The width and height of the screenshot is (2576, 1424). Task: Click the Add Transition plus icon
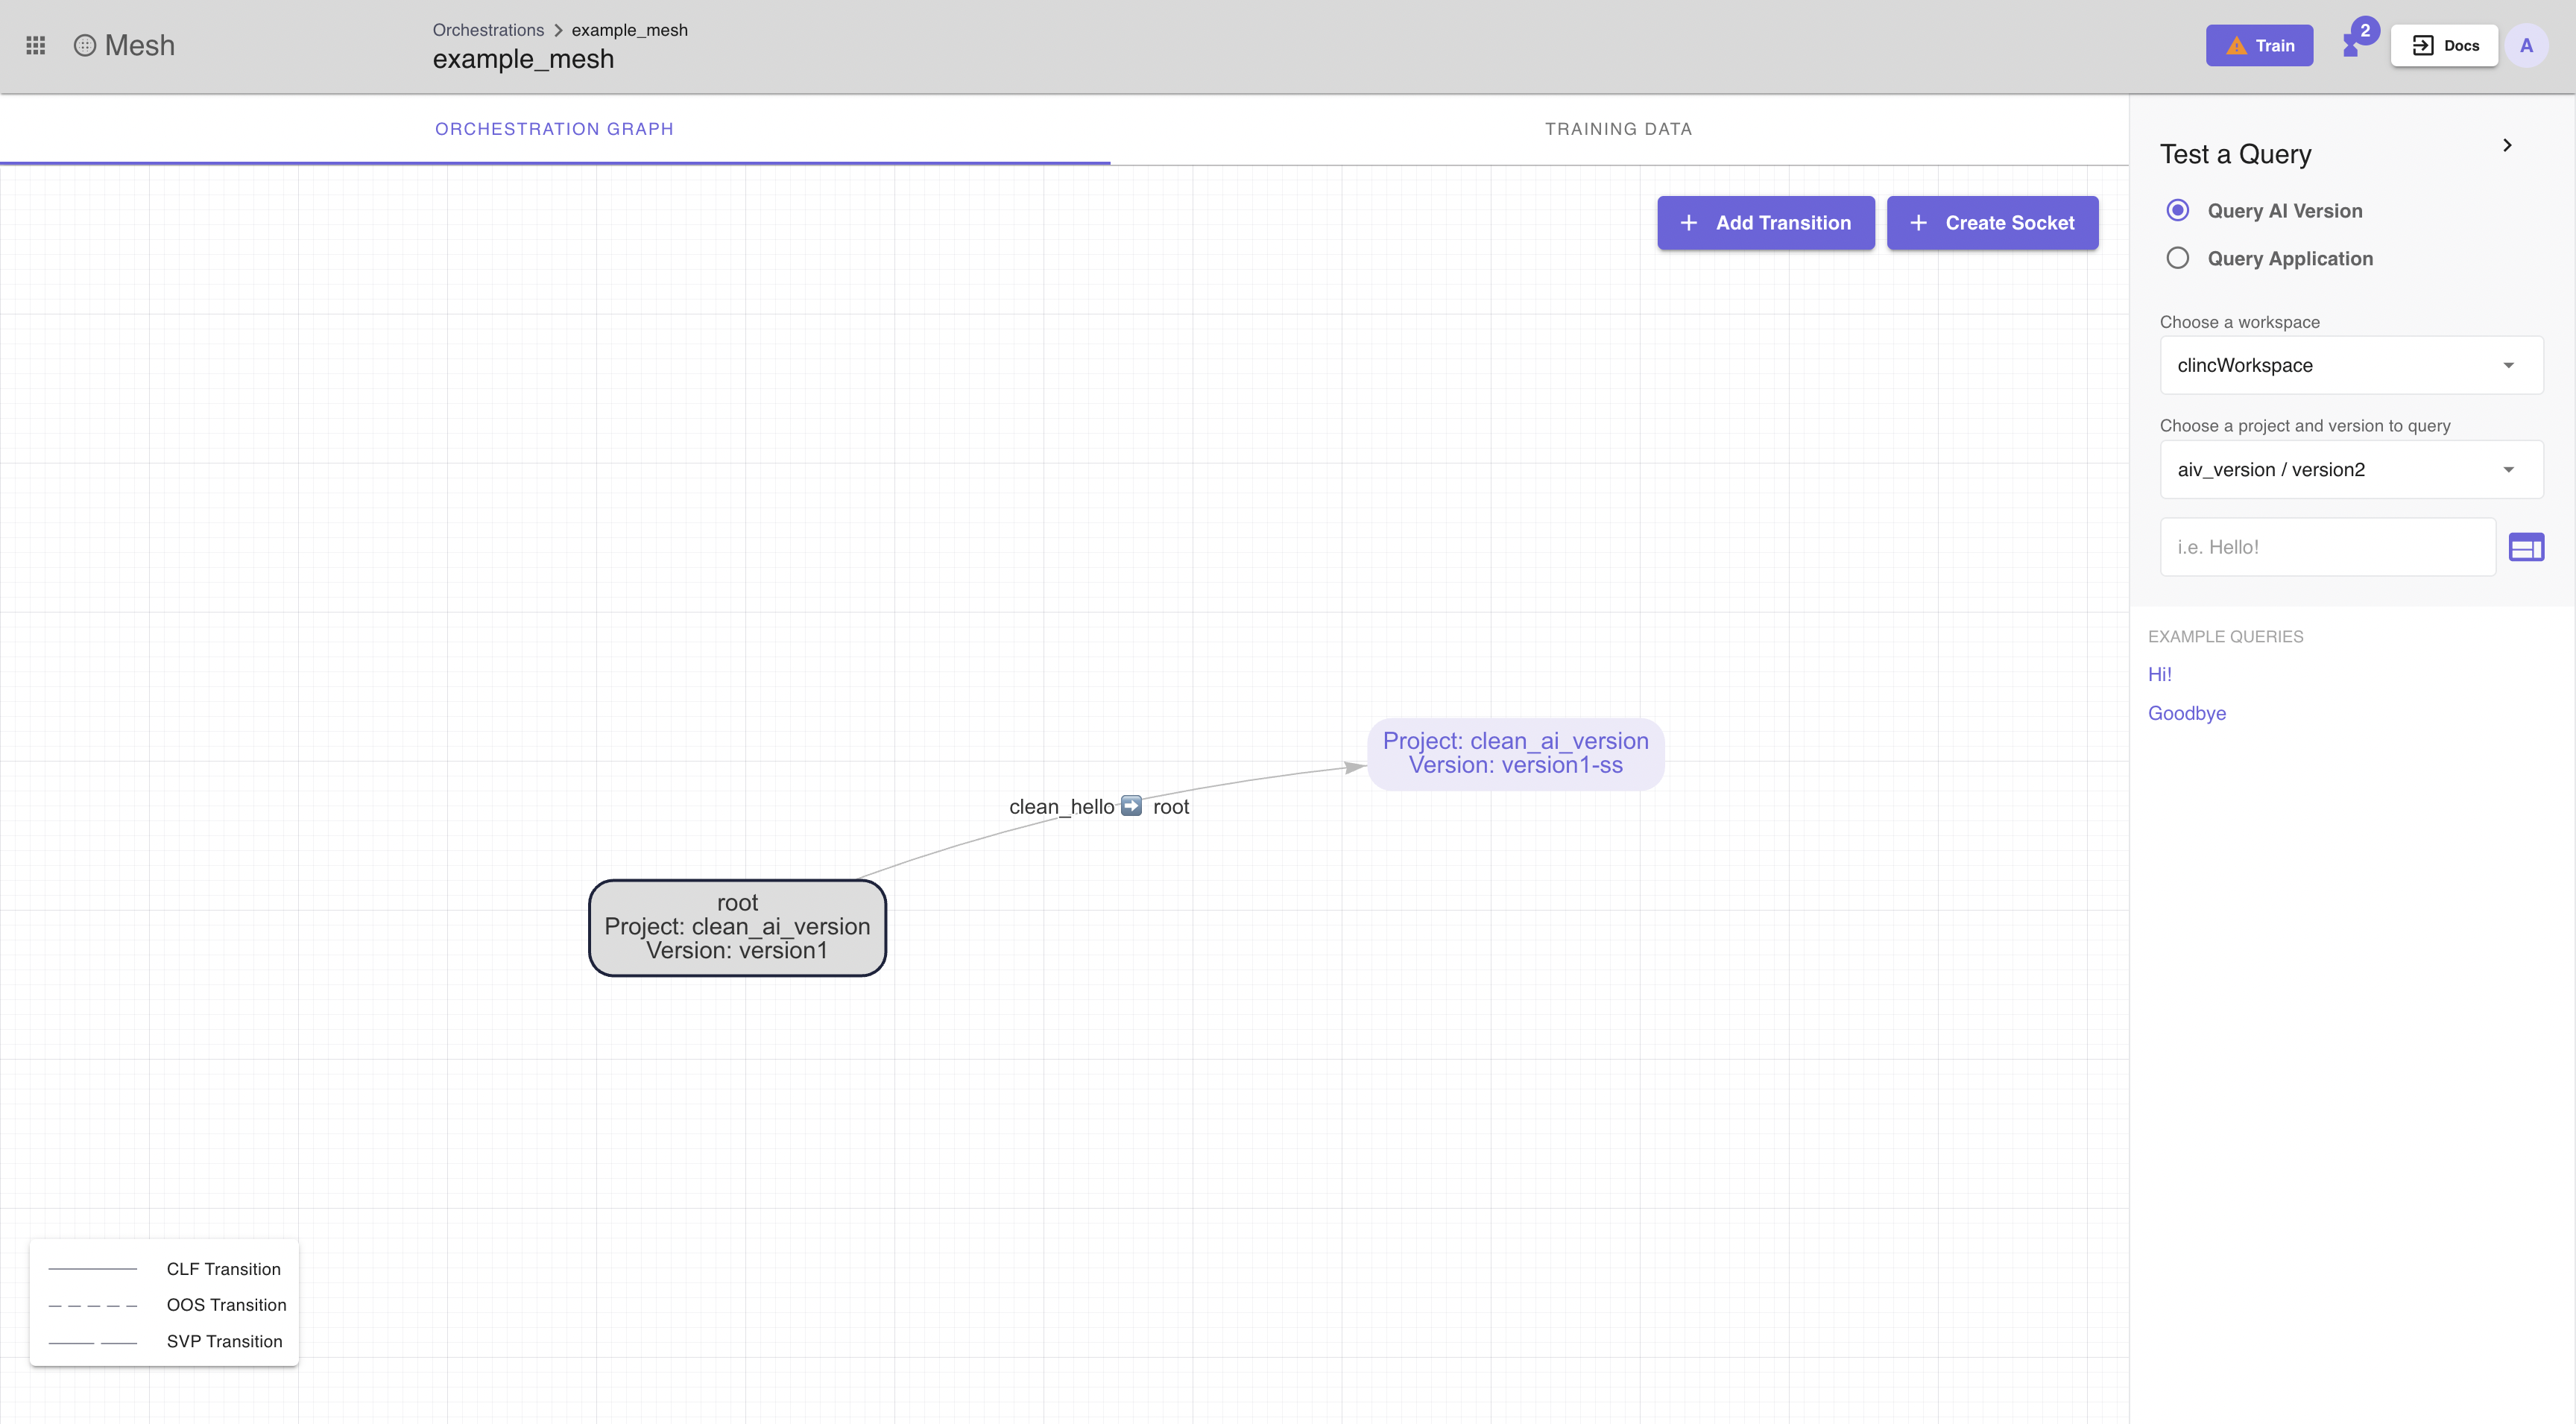(x=1689, y=223)
